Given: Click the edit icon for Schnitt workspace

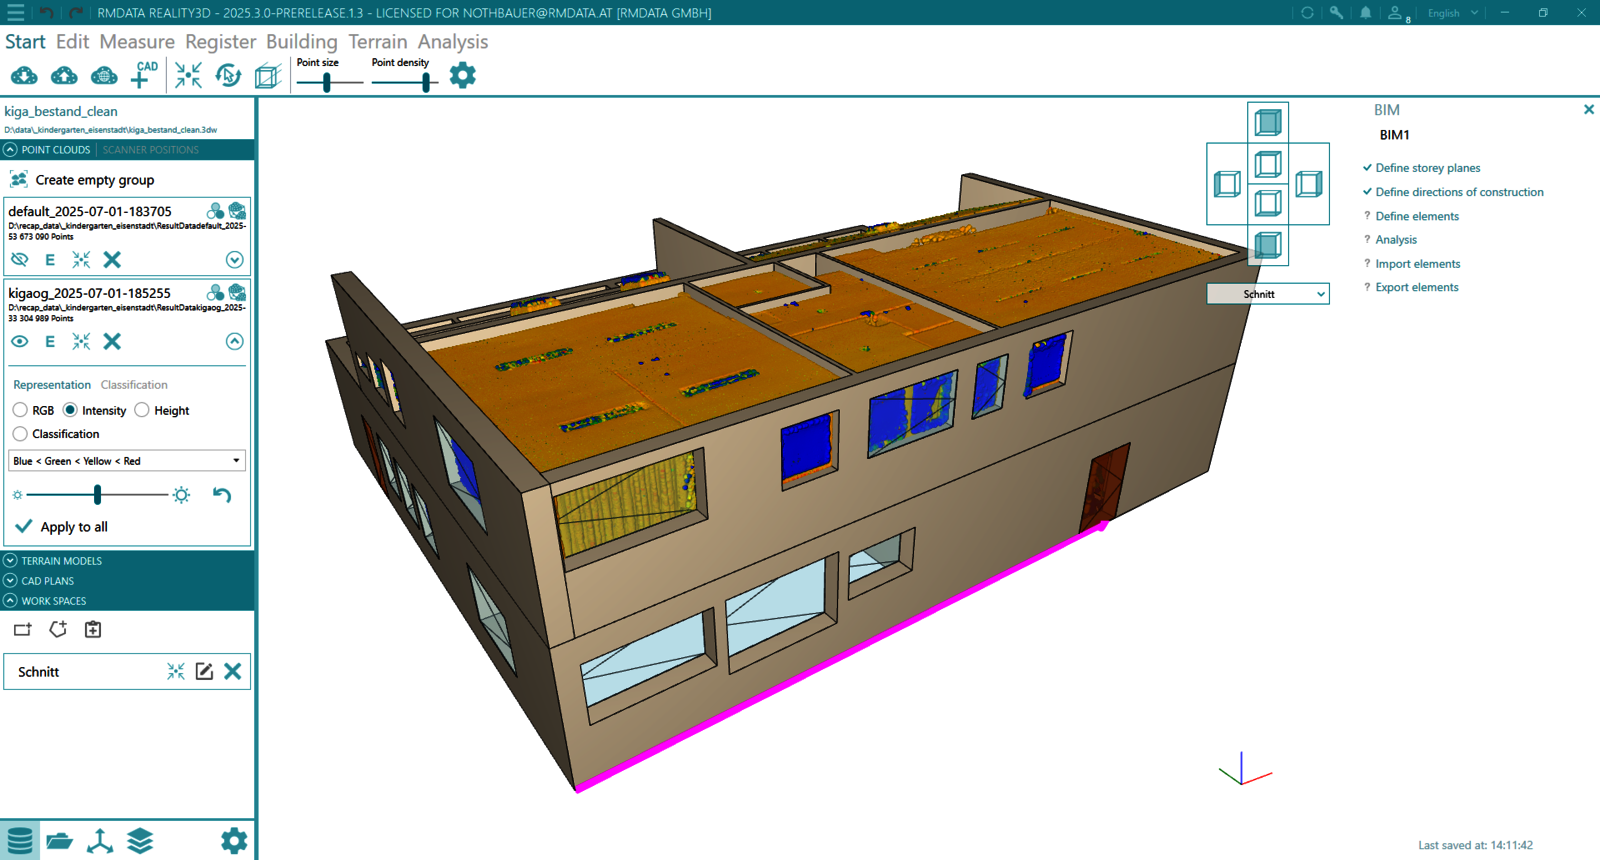Looking at the screenshot, I should [x=204, y=672].
